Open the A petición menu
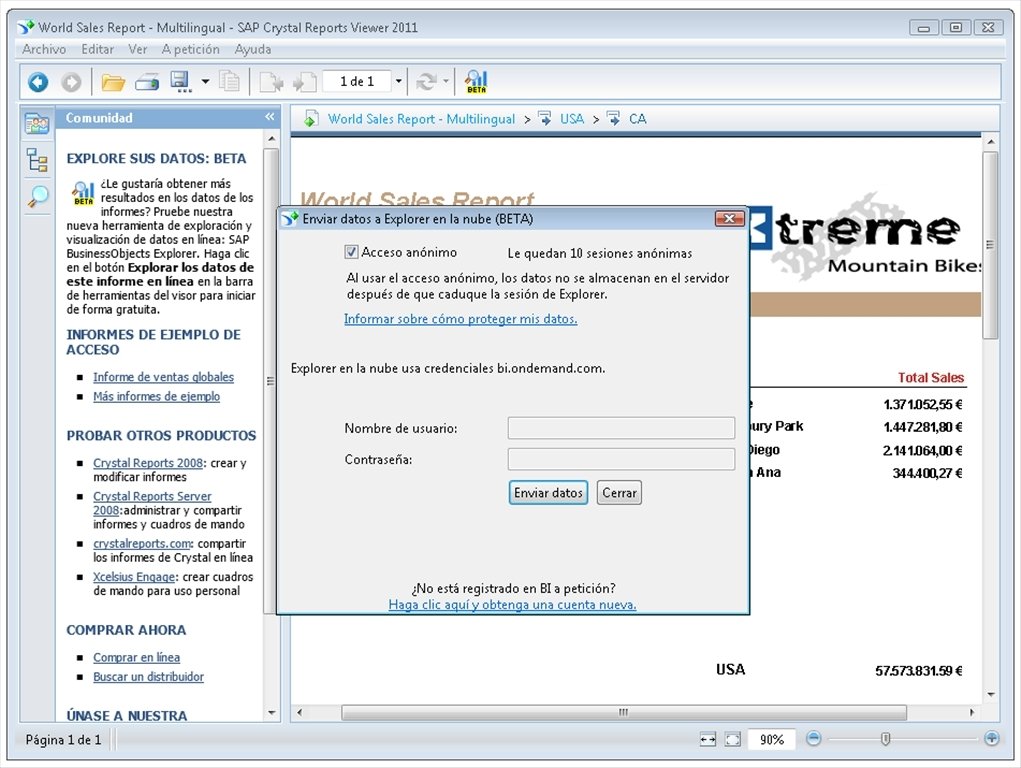The image size is (1021, 768). coord(191,50)
